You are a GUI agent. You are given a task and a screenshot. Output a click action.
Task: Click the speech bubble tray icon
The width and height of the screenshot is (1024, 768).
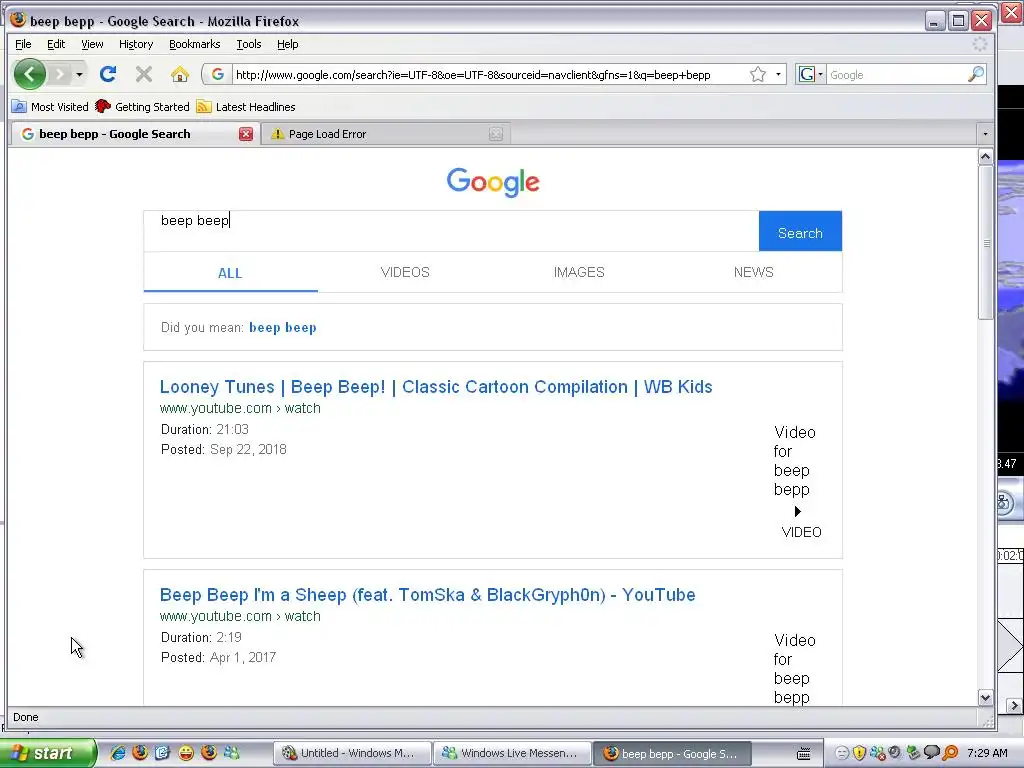(932, 752)
